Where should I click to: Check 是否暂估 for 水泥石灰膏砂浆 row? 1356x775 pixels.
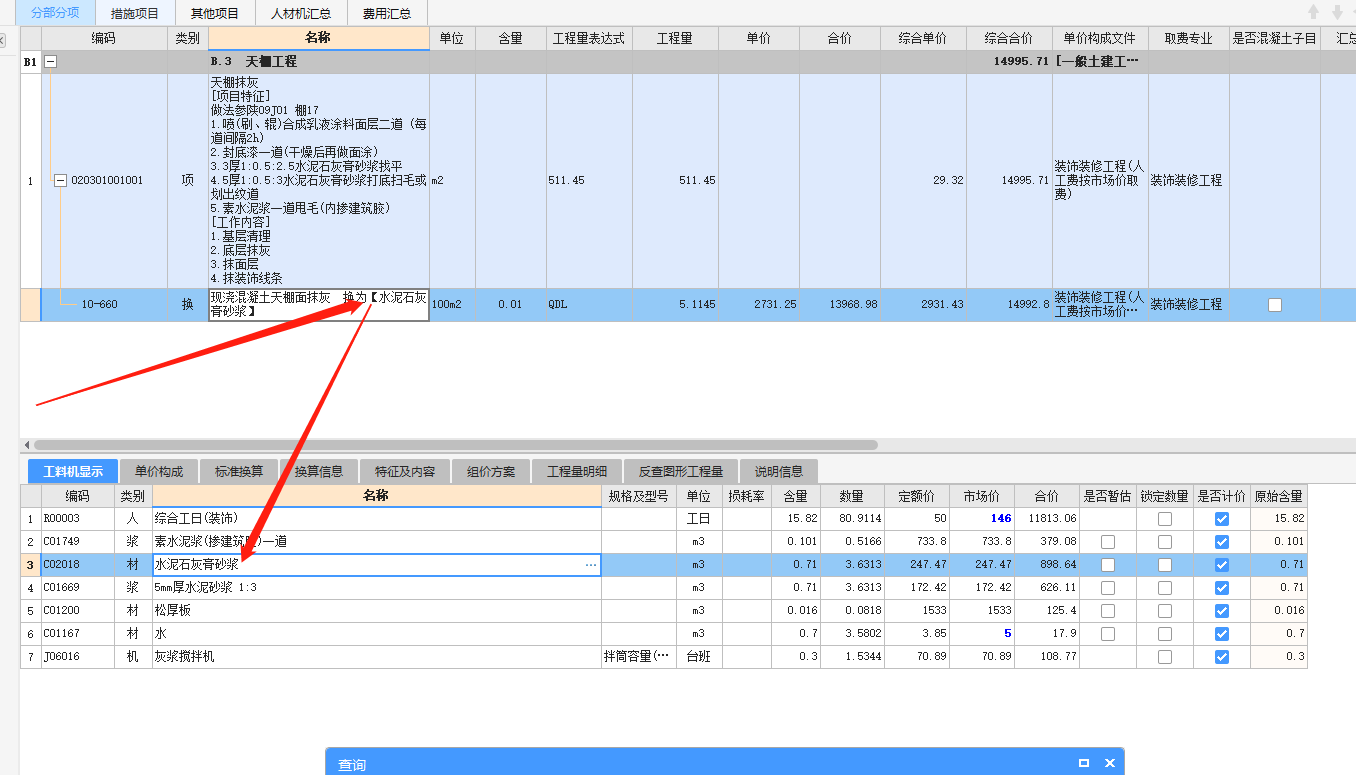point(1108,565)
